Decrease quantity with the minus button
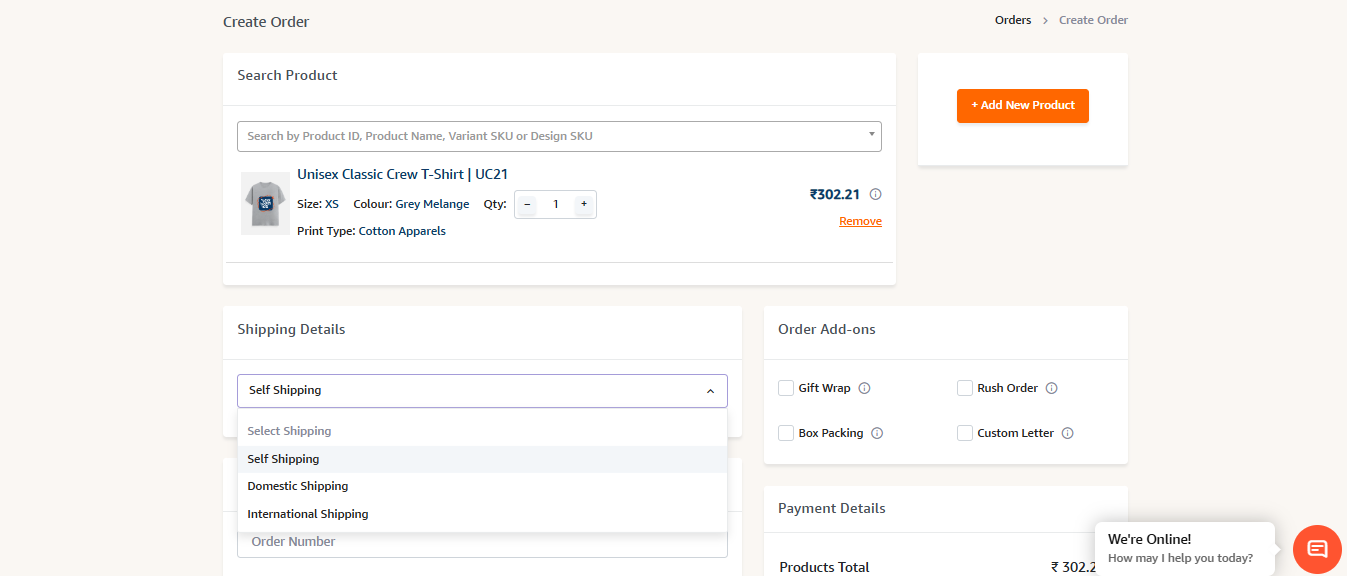Image resolution: width=1347 pixels, height=576 pixels. [528, 204]
